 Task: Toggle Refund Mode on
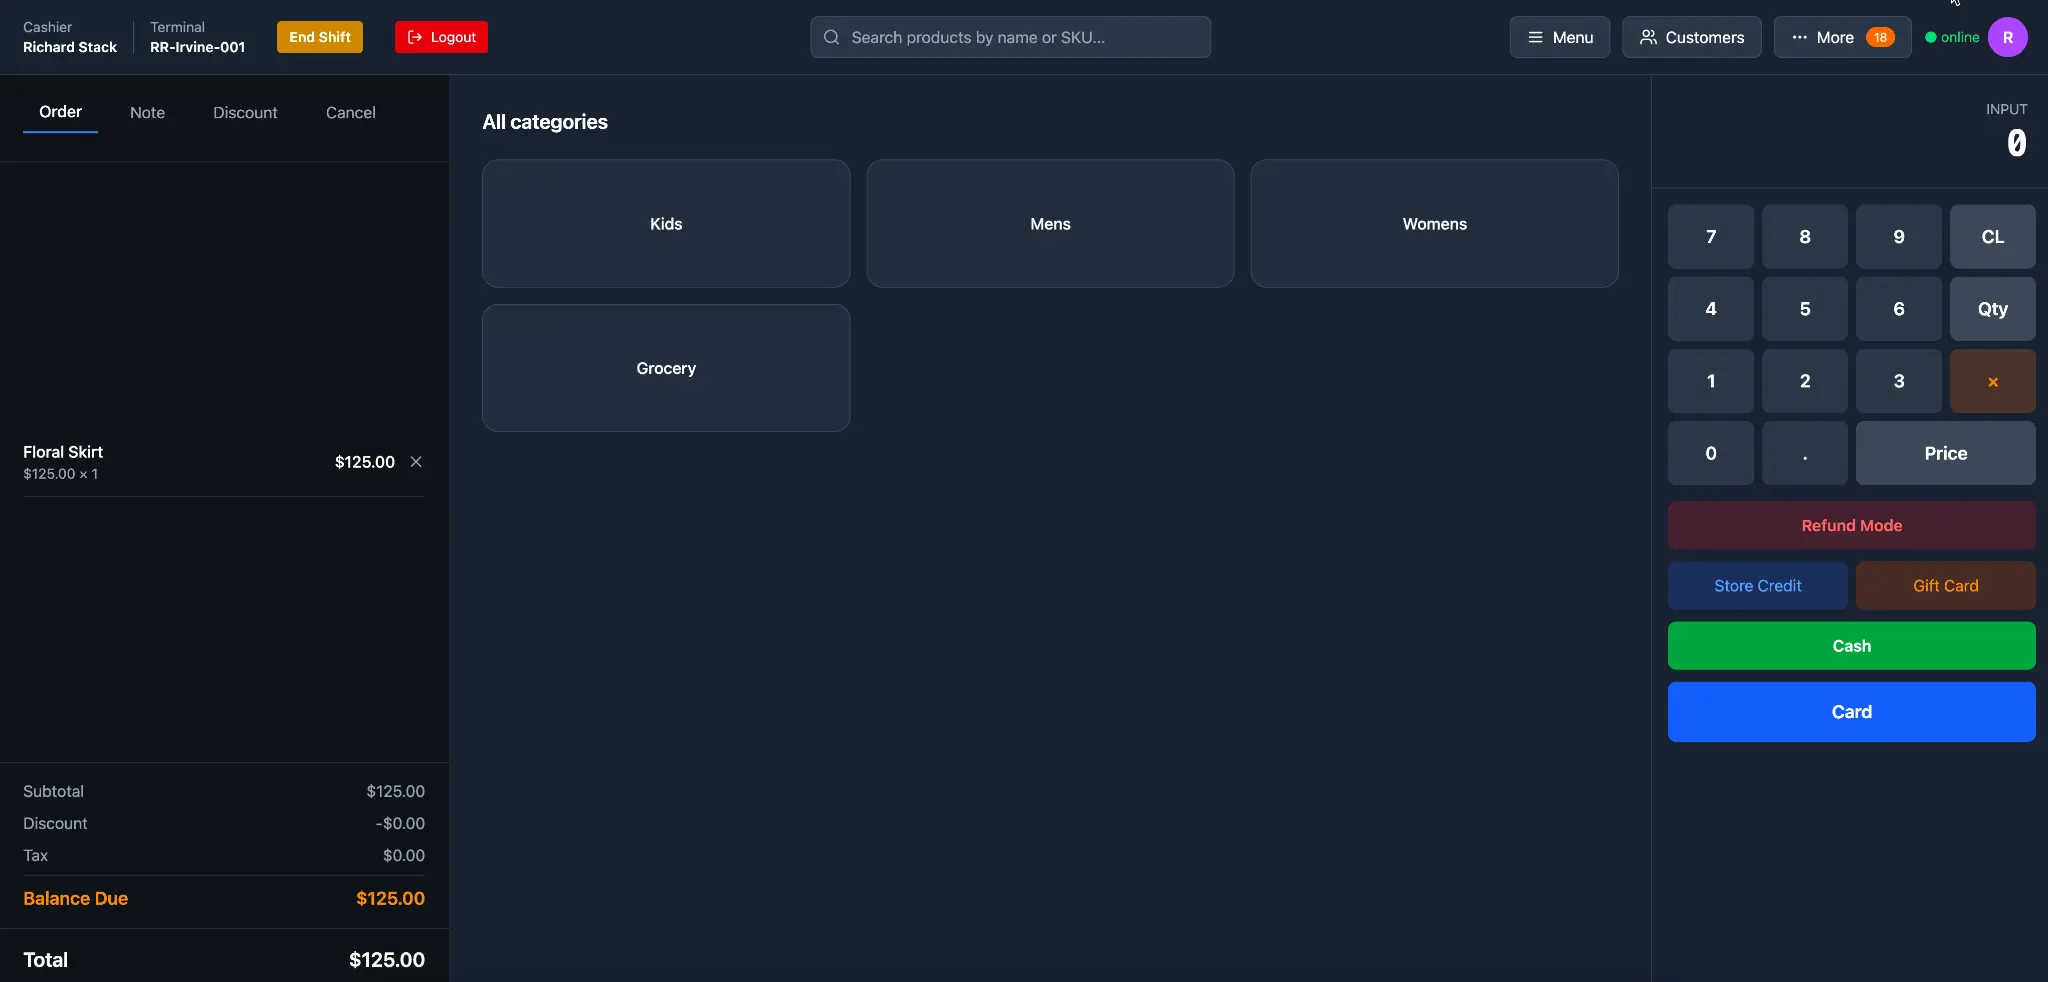click(x=1851, y=525)
